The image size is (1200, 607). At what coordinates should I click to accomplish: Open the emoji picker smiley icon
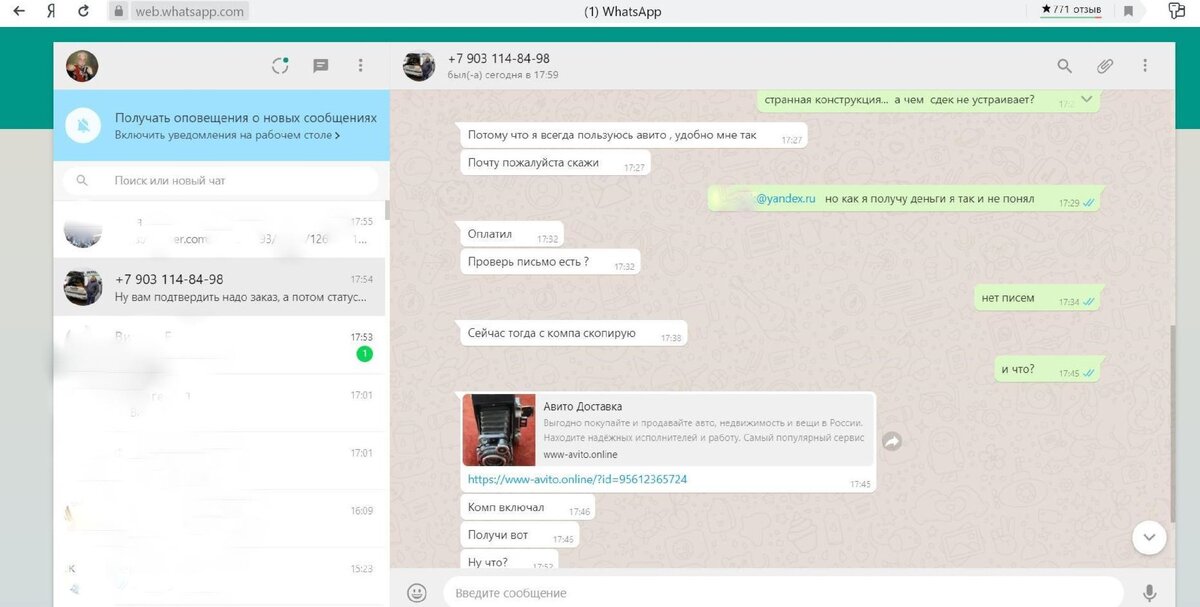pos(417,592)
